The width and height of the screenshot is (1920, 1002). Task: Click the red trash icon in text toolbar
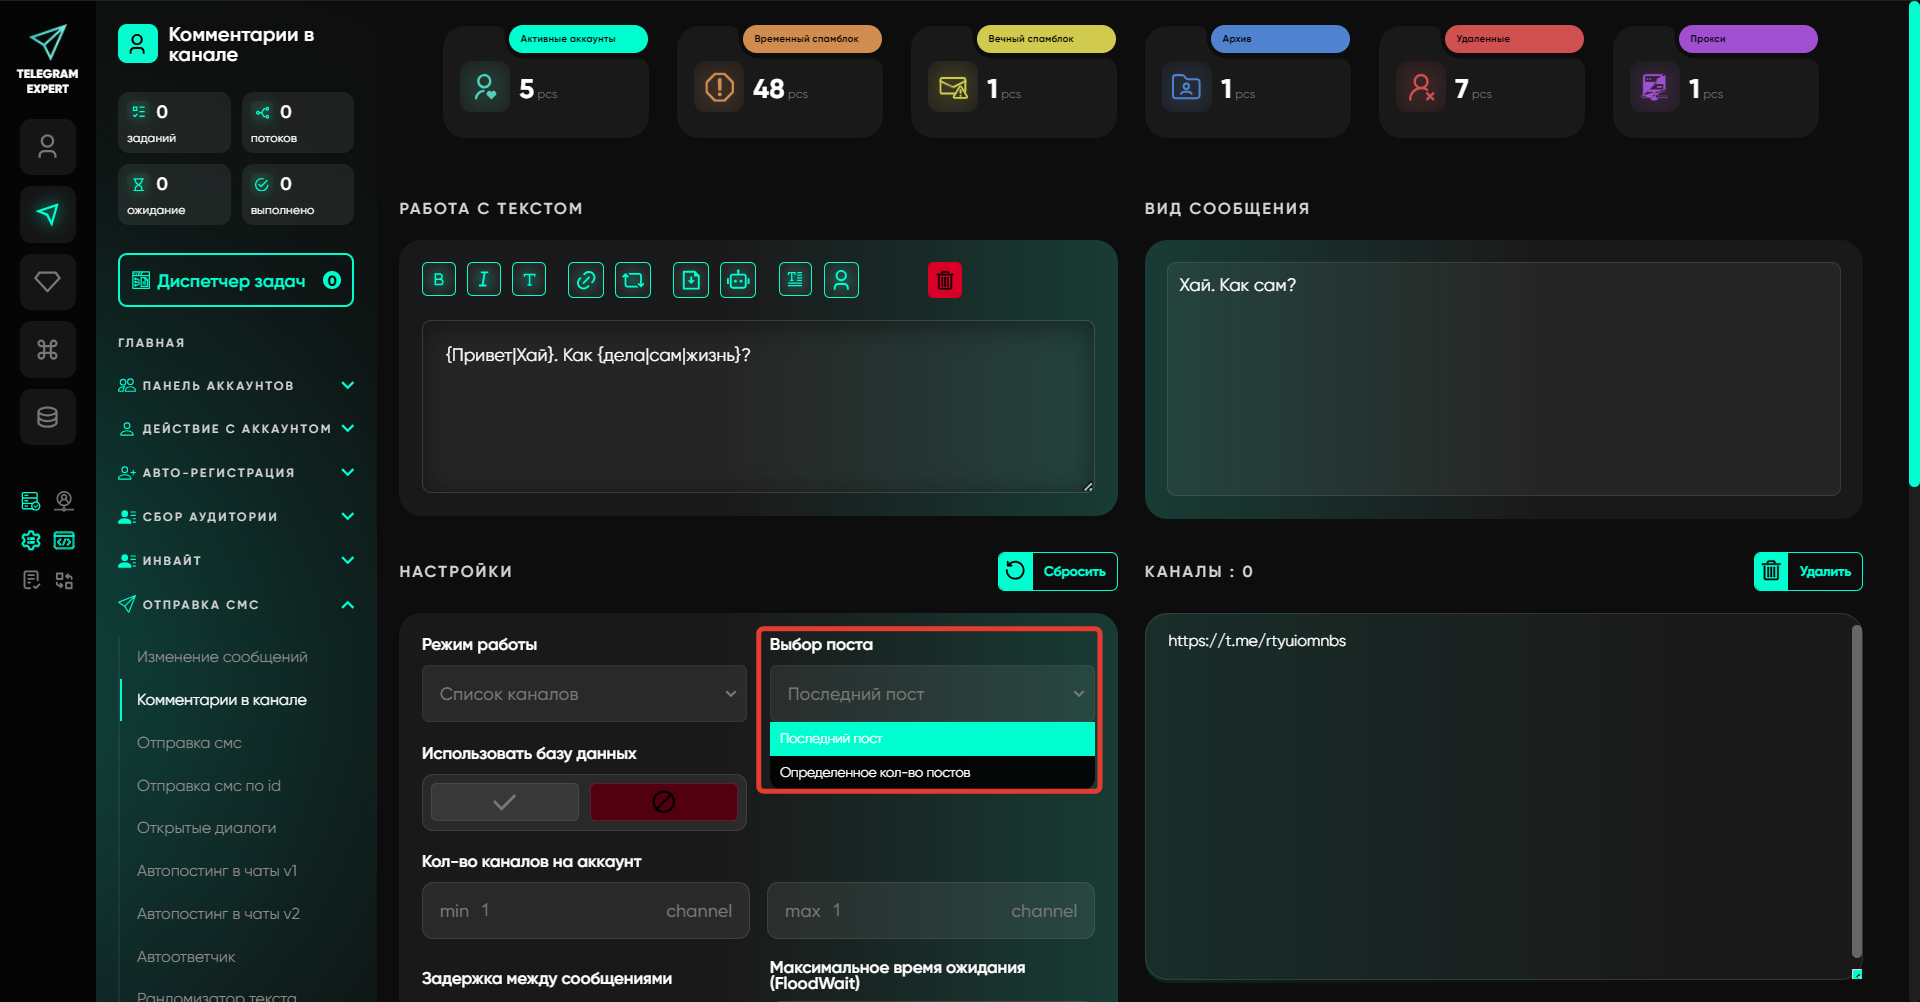[x=944, y=280]
